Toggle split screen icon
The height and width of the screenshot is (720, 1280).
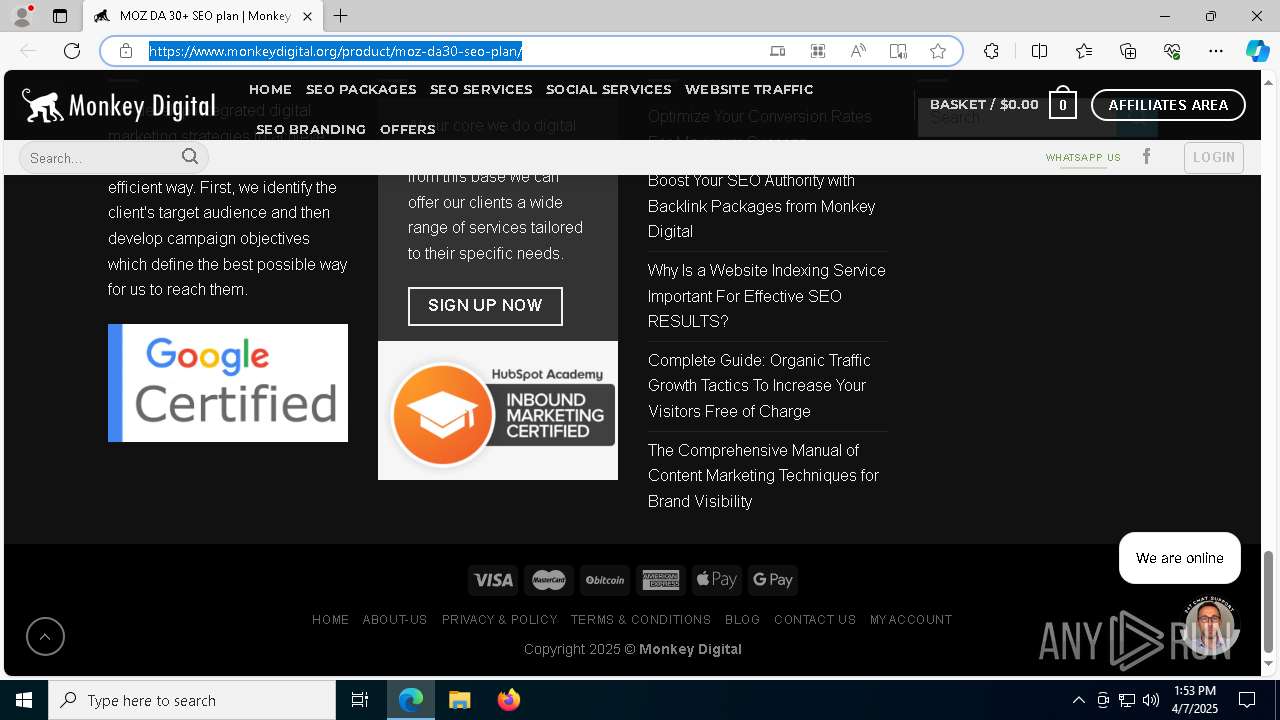pyautogui.click(x=1039, y=51)
